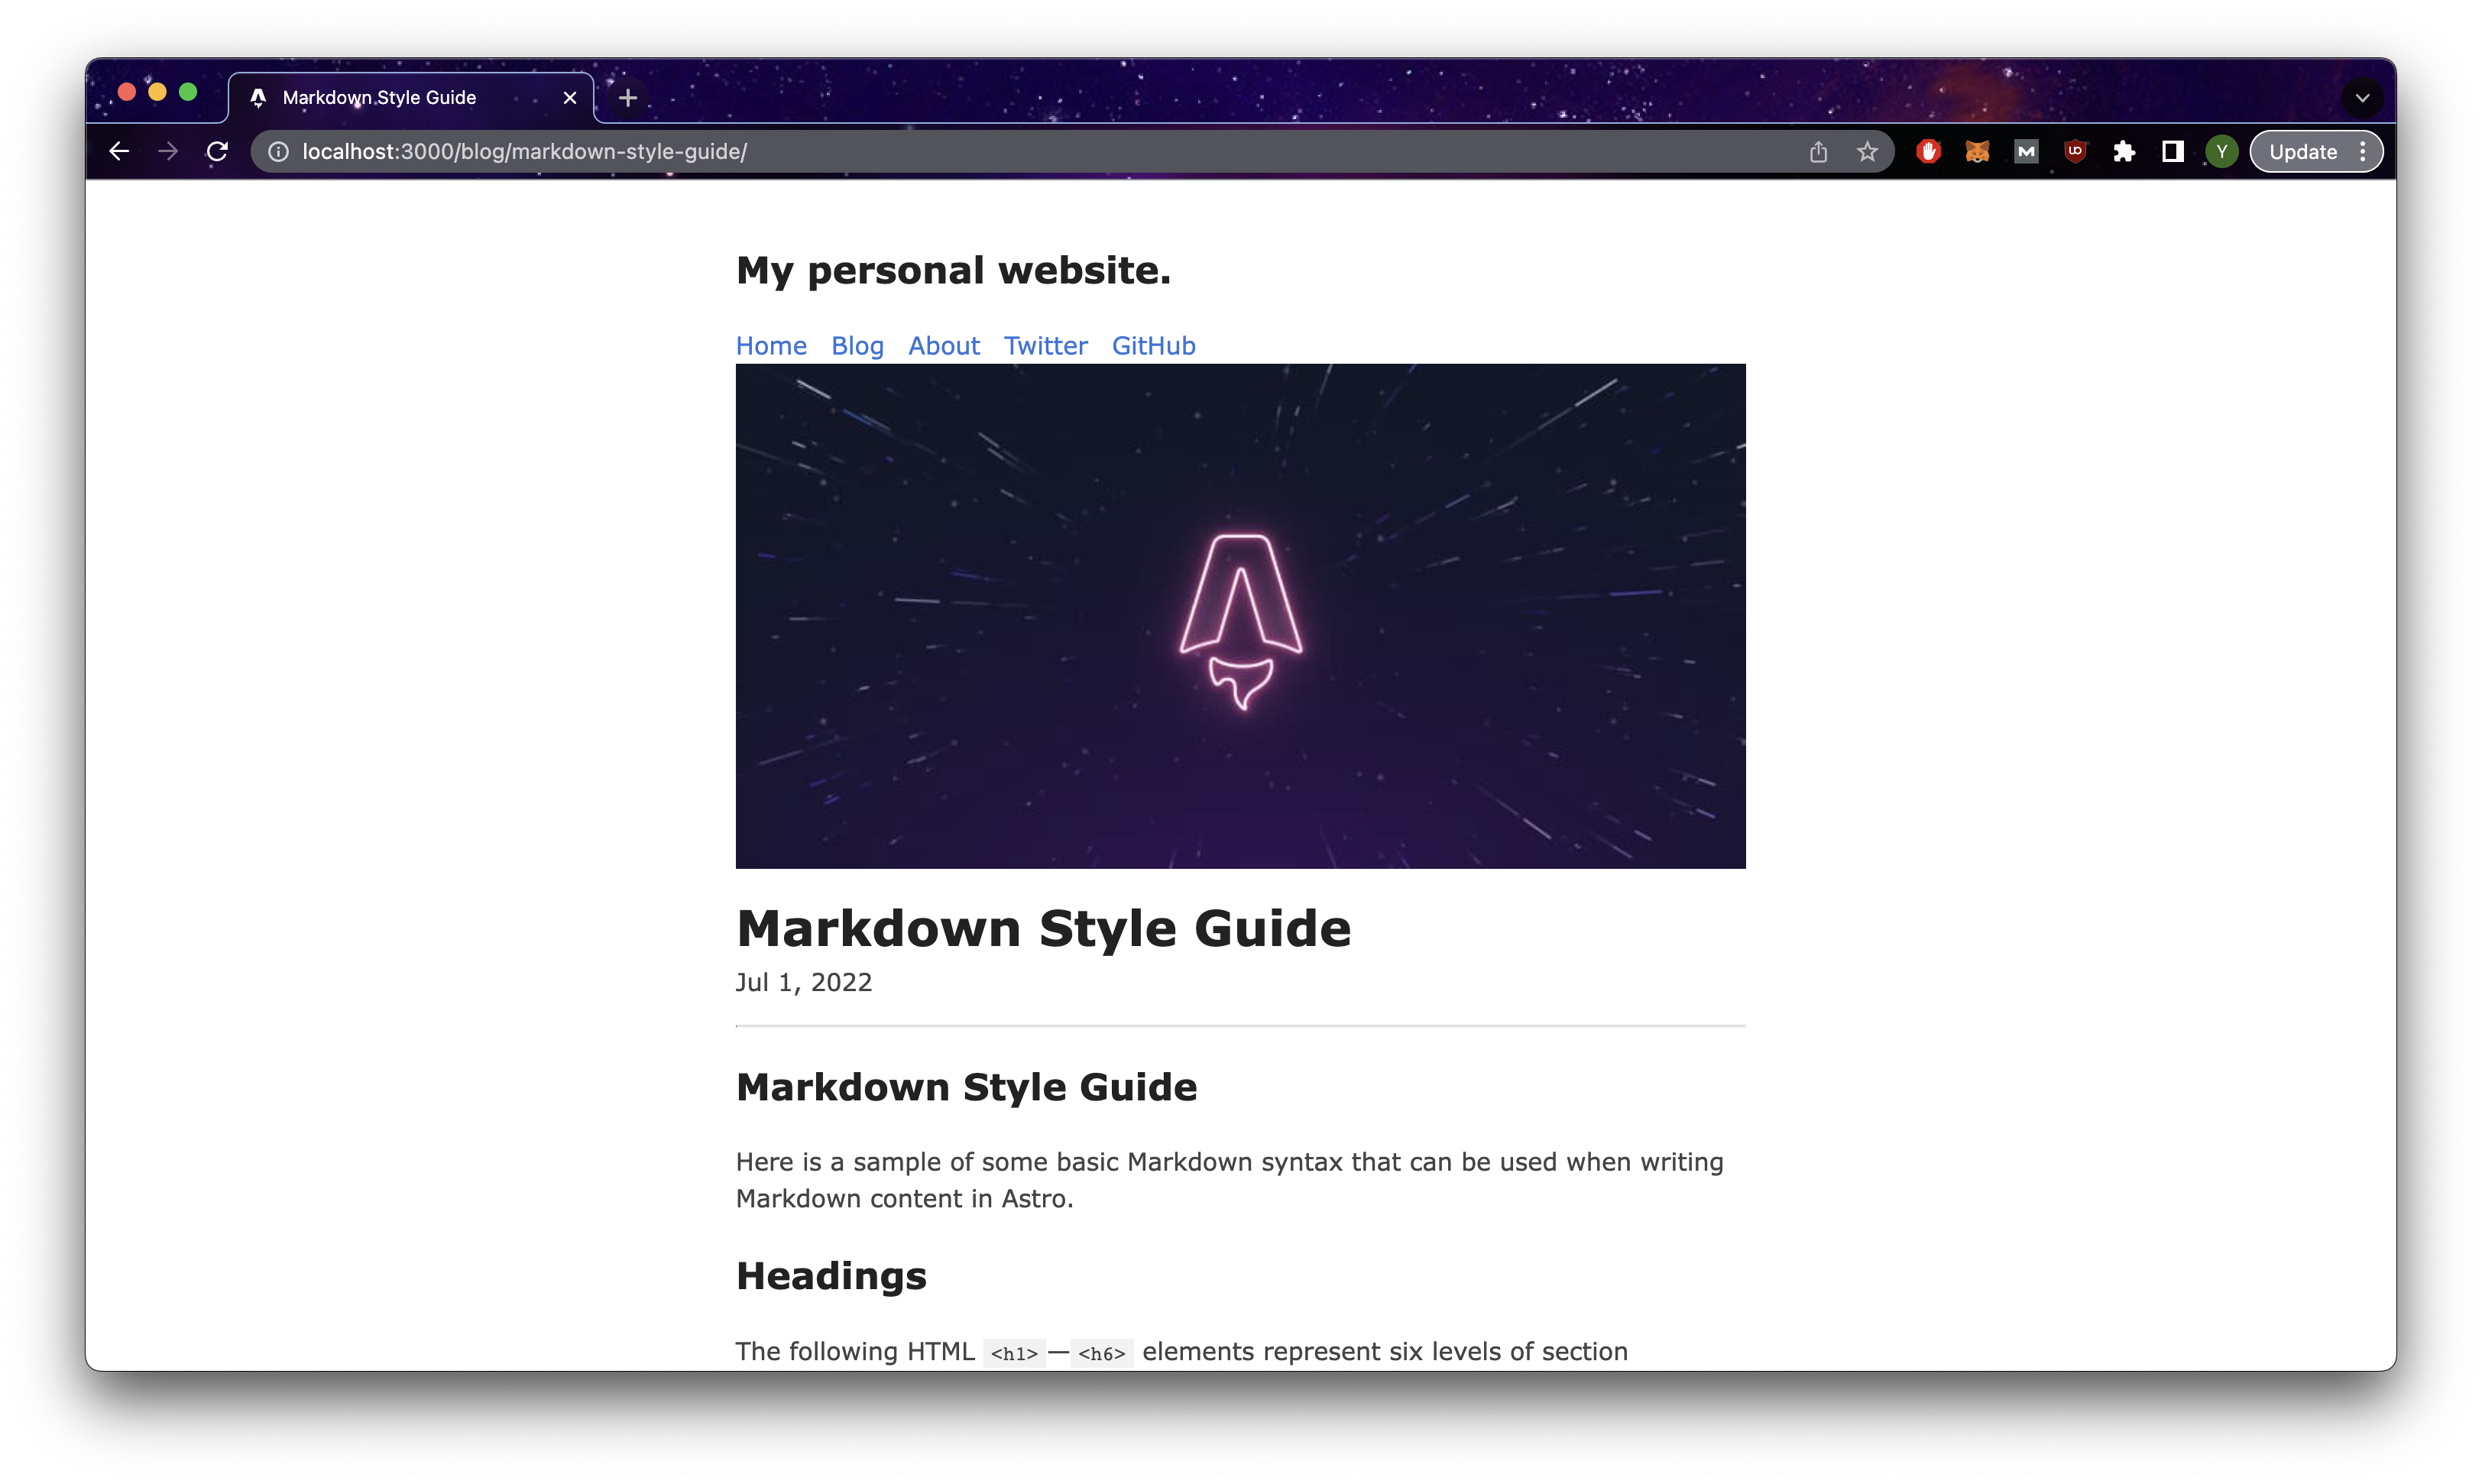The image size is (2482, 1484).
Task: Expand the tab search chevron
Action: [x=2362, y=98]
